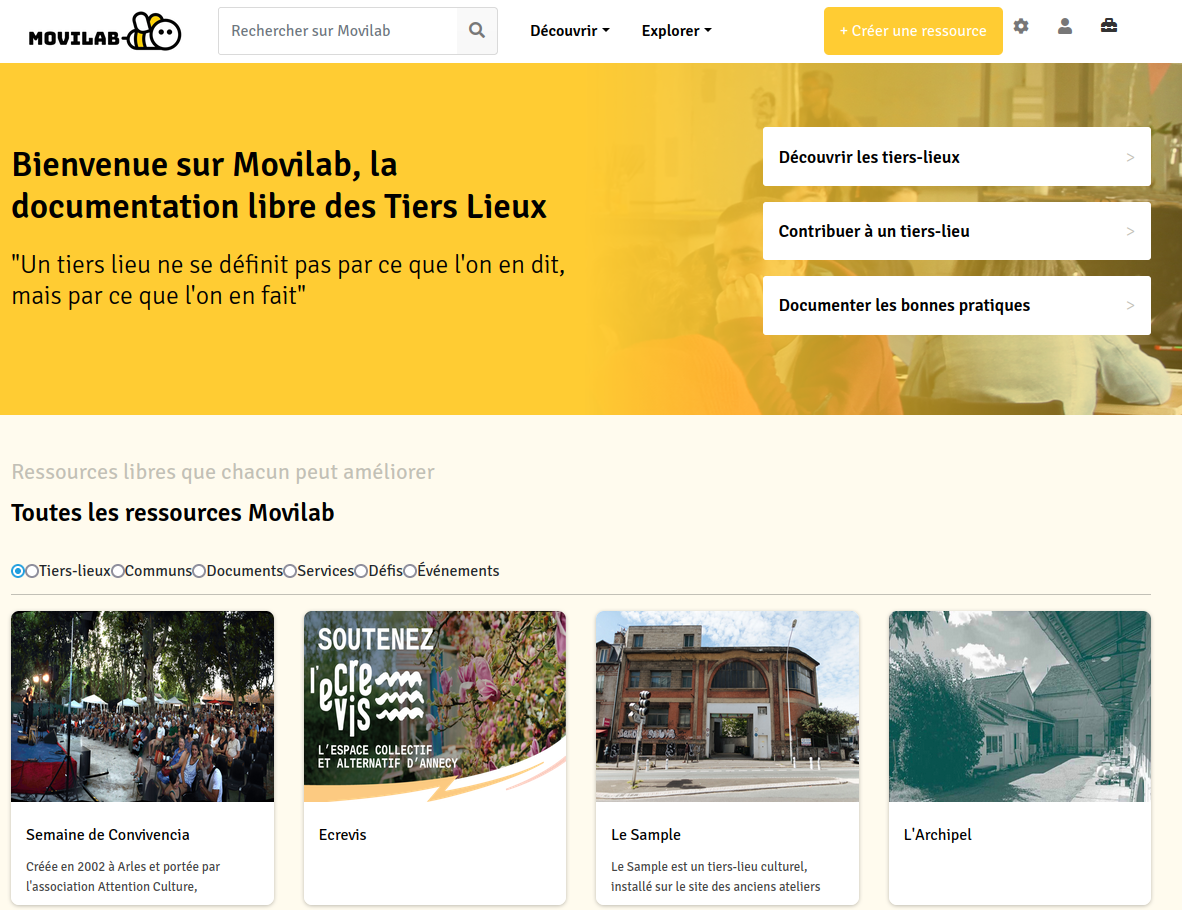Screen dimensions: 1182x910
Task: Open the Ecrevis card image
Action: click(x=435, y=706)
